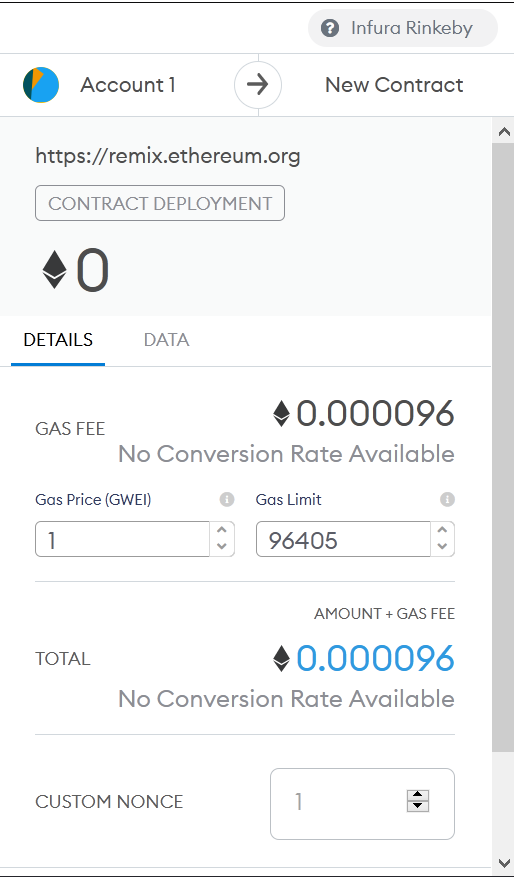Click the scrollbar down arrow
Viewport: 514px width, 877px height.
(503, 862)
